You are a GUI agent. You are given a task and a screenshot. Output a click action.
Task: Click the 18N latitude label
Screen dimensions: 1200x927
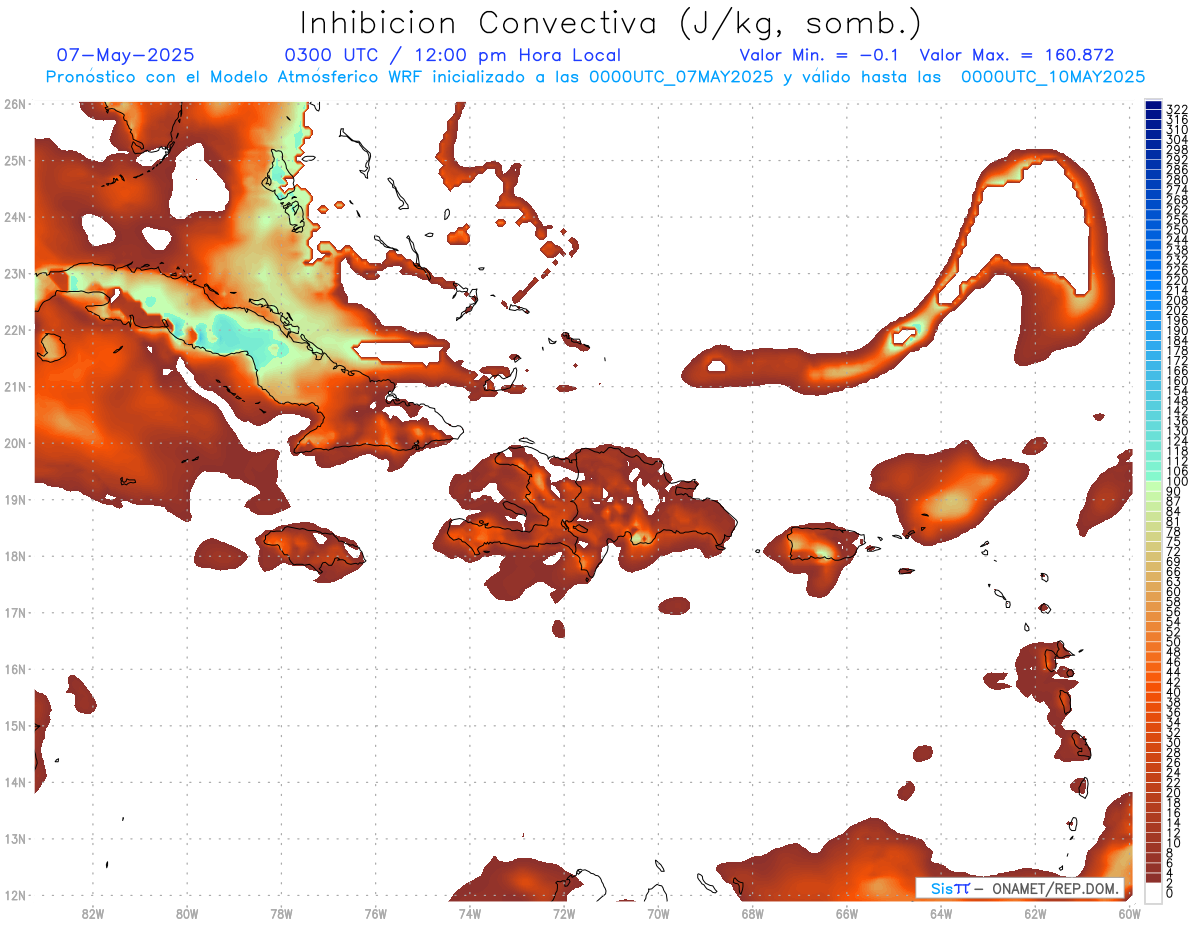(15, 556)
